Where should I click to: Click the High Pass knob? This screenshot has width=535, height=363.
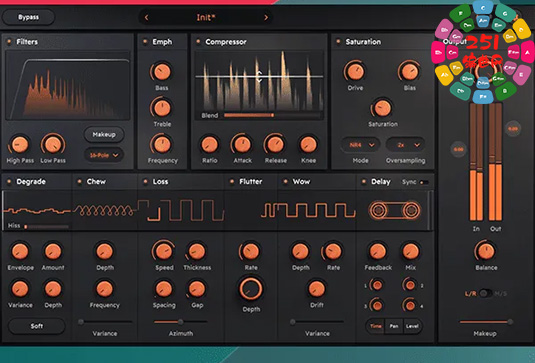click(20, 145)
